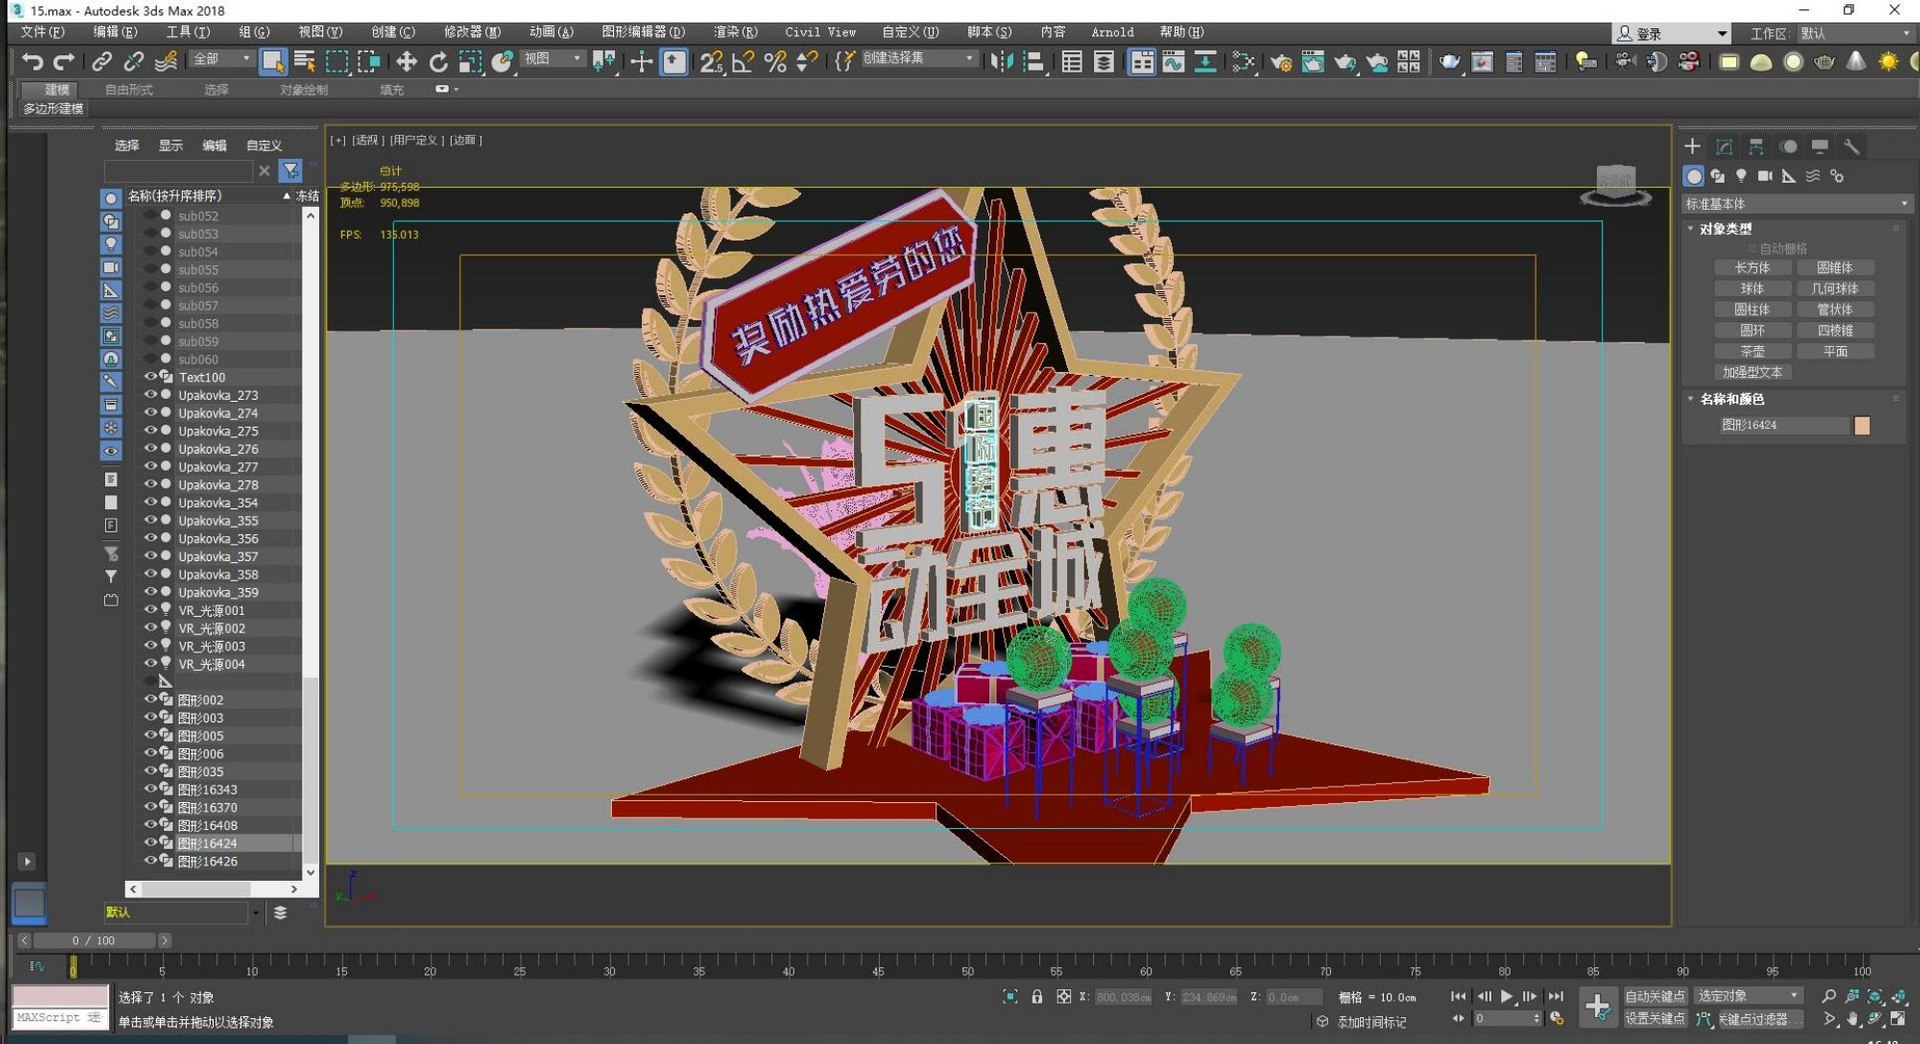
Task: Switch to the Hierarchy command panel tab
Action: click(1756, 147)
